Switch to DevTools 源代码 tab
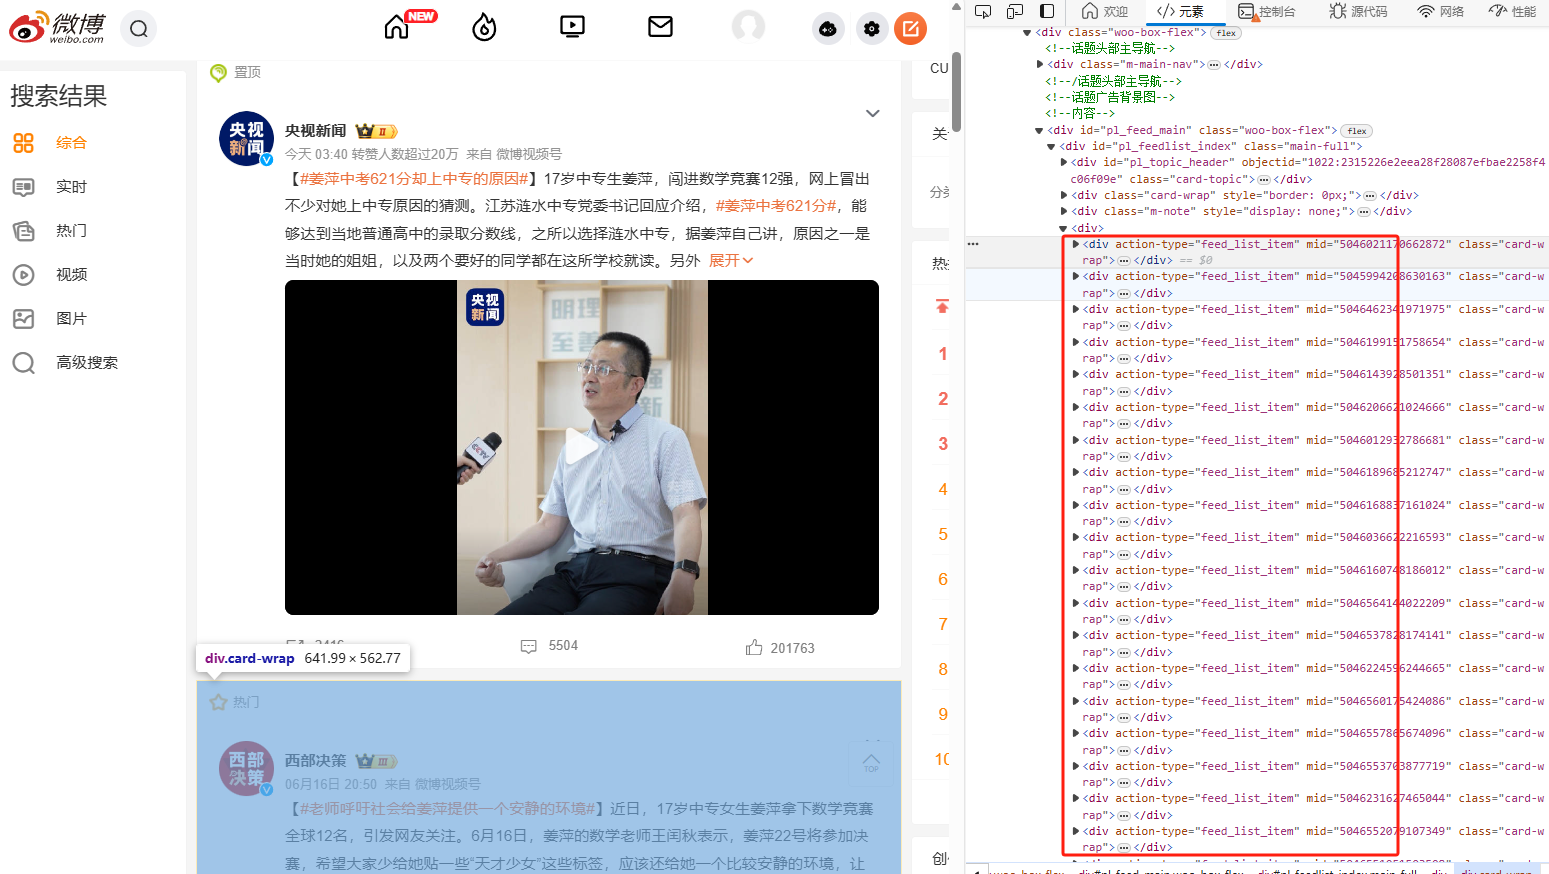The height and width of the screenshot is (874, 1549). [1358, 11]
